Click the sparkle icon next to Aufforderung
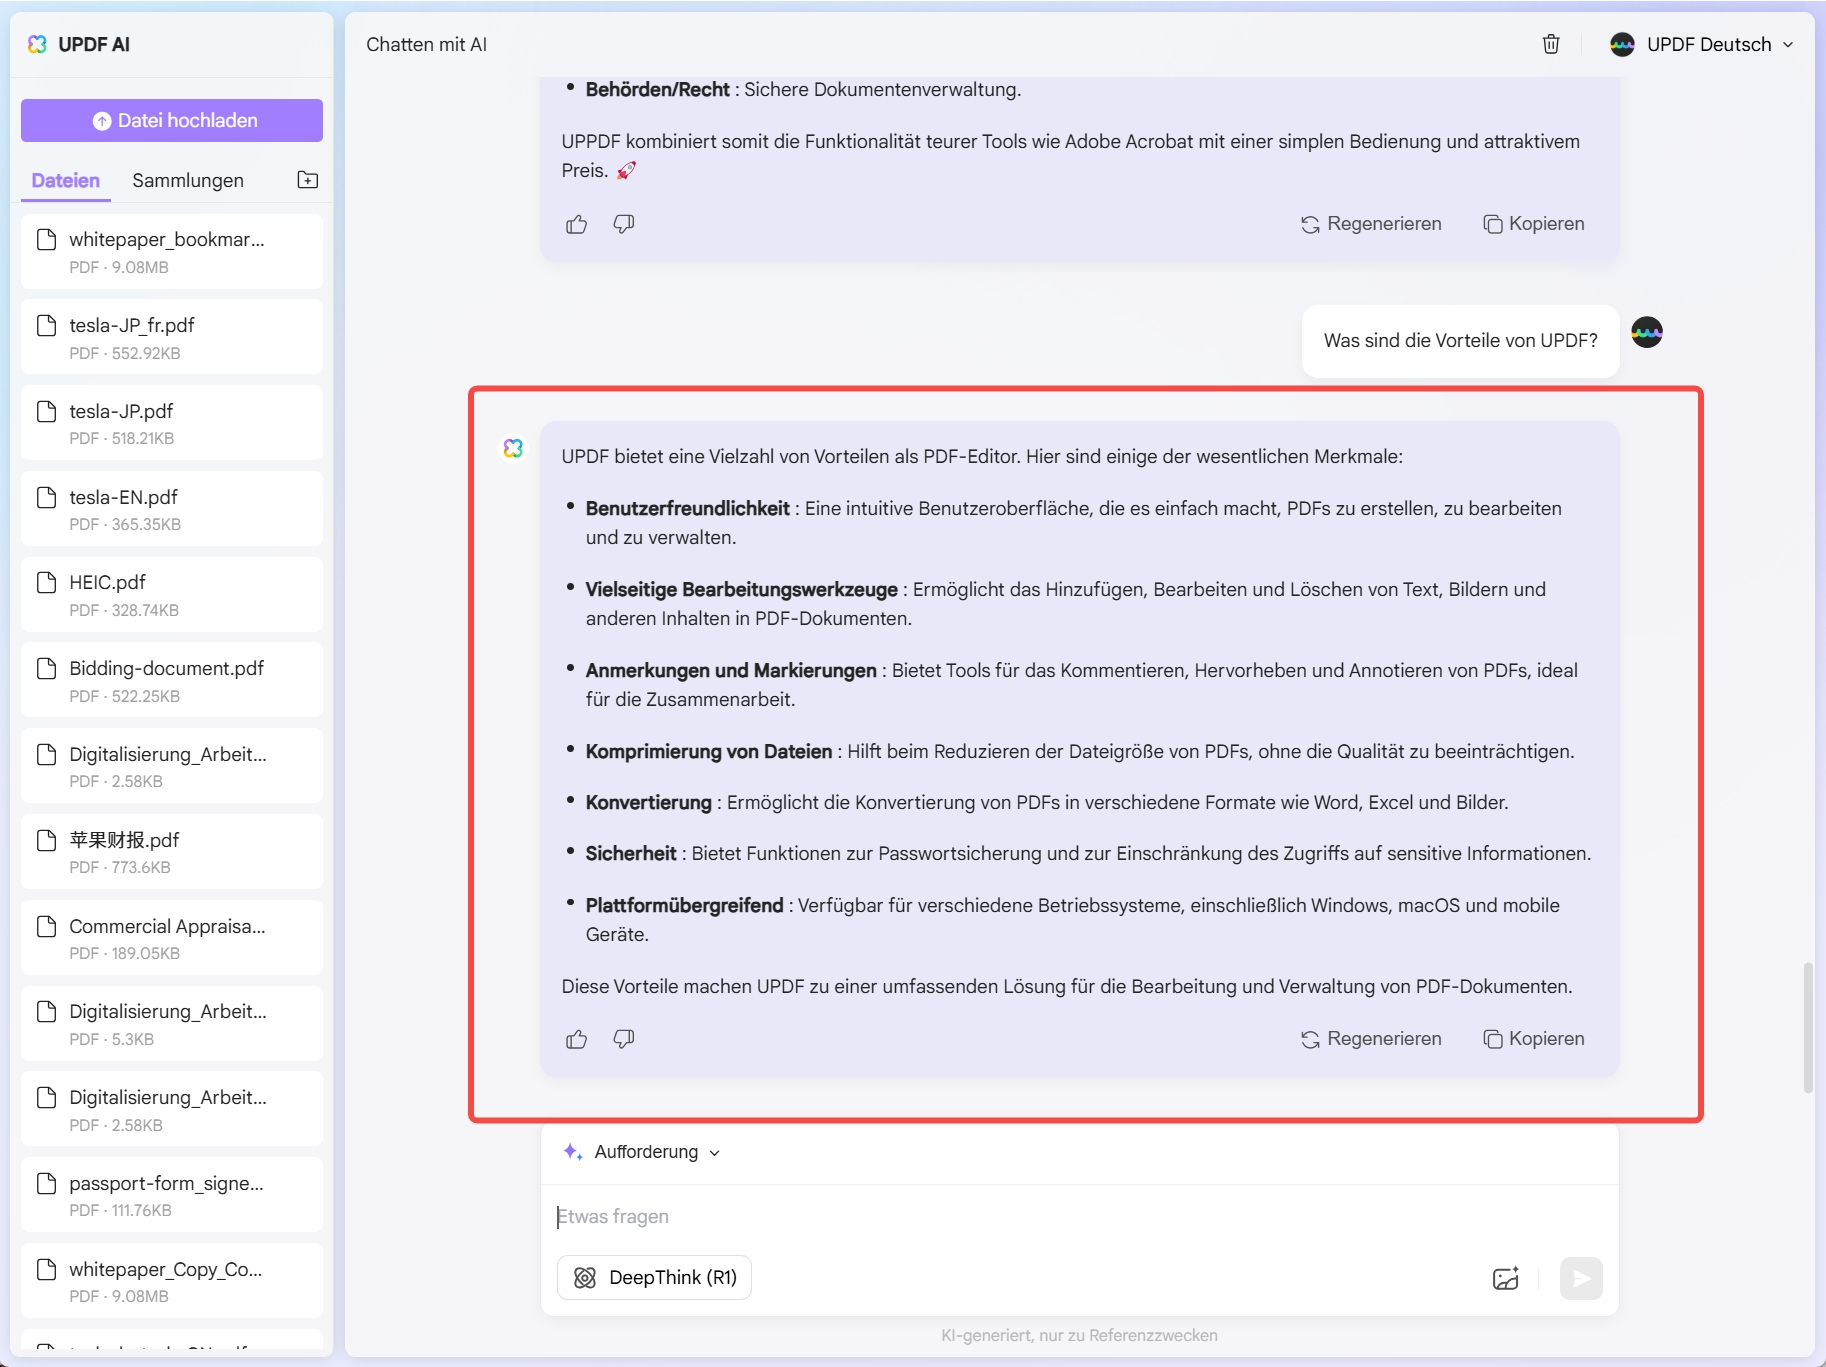This screenshot has height=1367, width=1826. 572,1152
